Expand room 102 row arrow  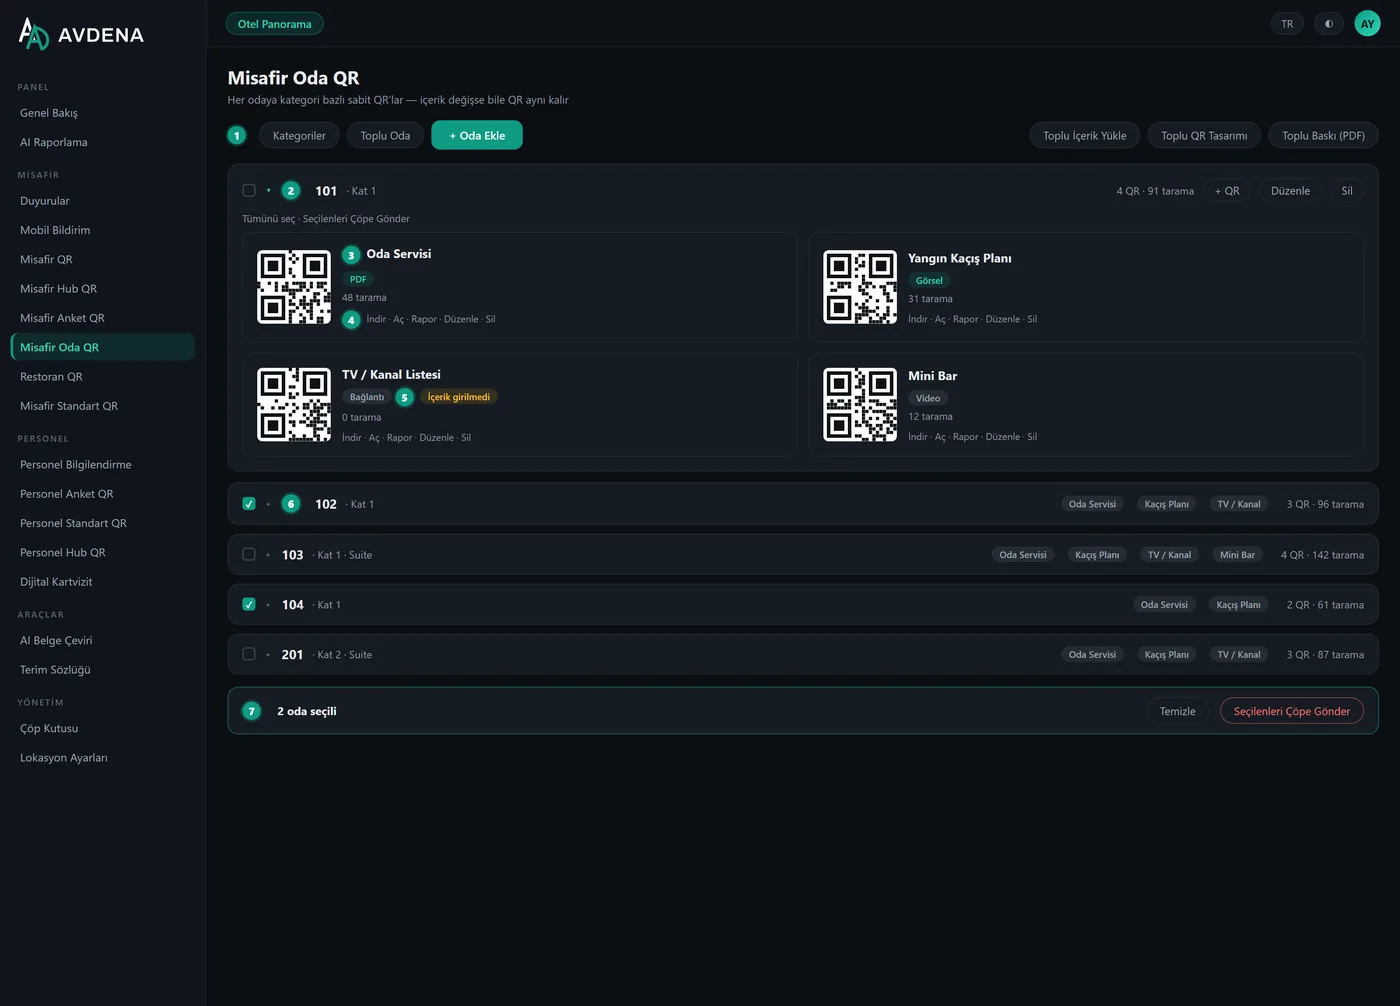click(x=268, y=504)
